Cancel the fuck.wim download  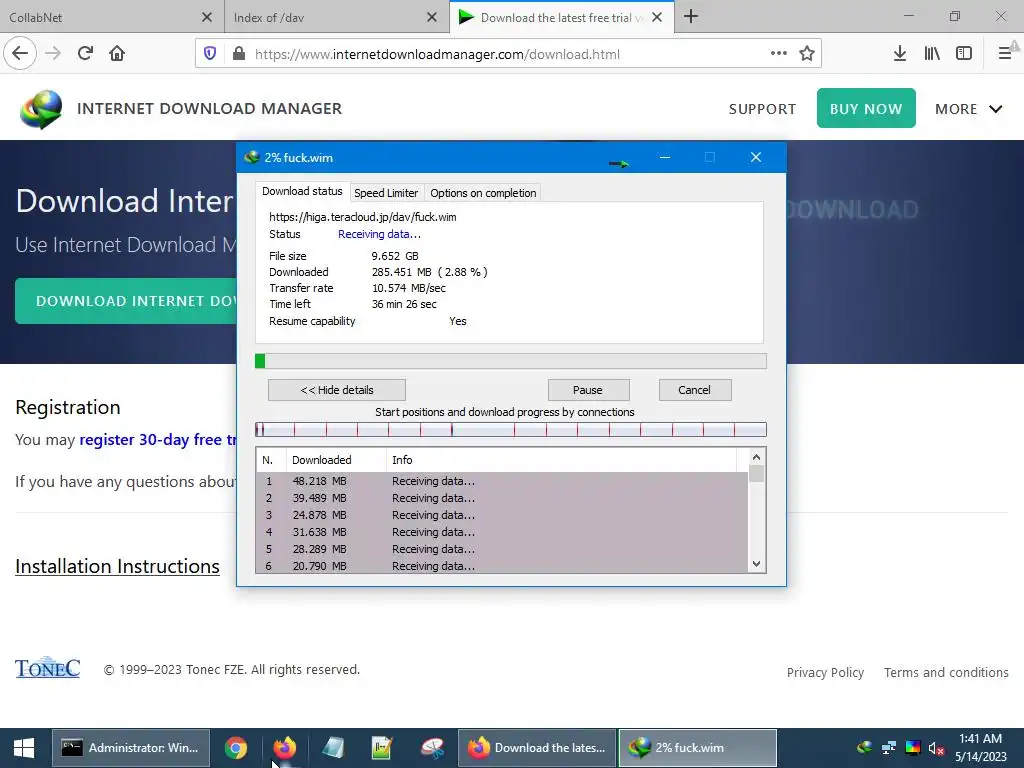pyautogui.click(x=695, y=390)
